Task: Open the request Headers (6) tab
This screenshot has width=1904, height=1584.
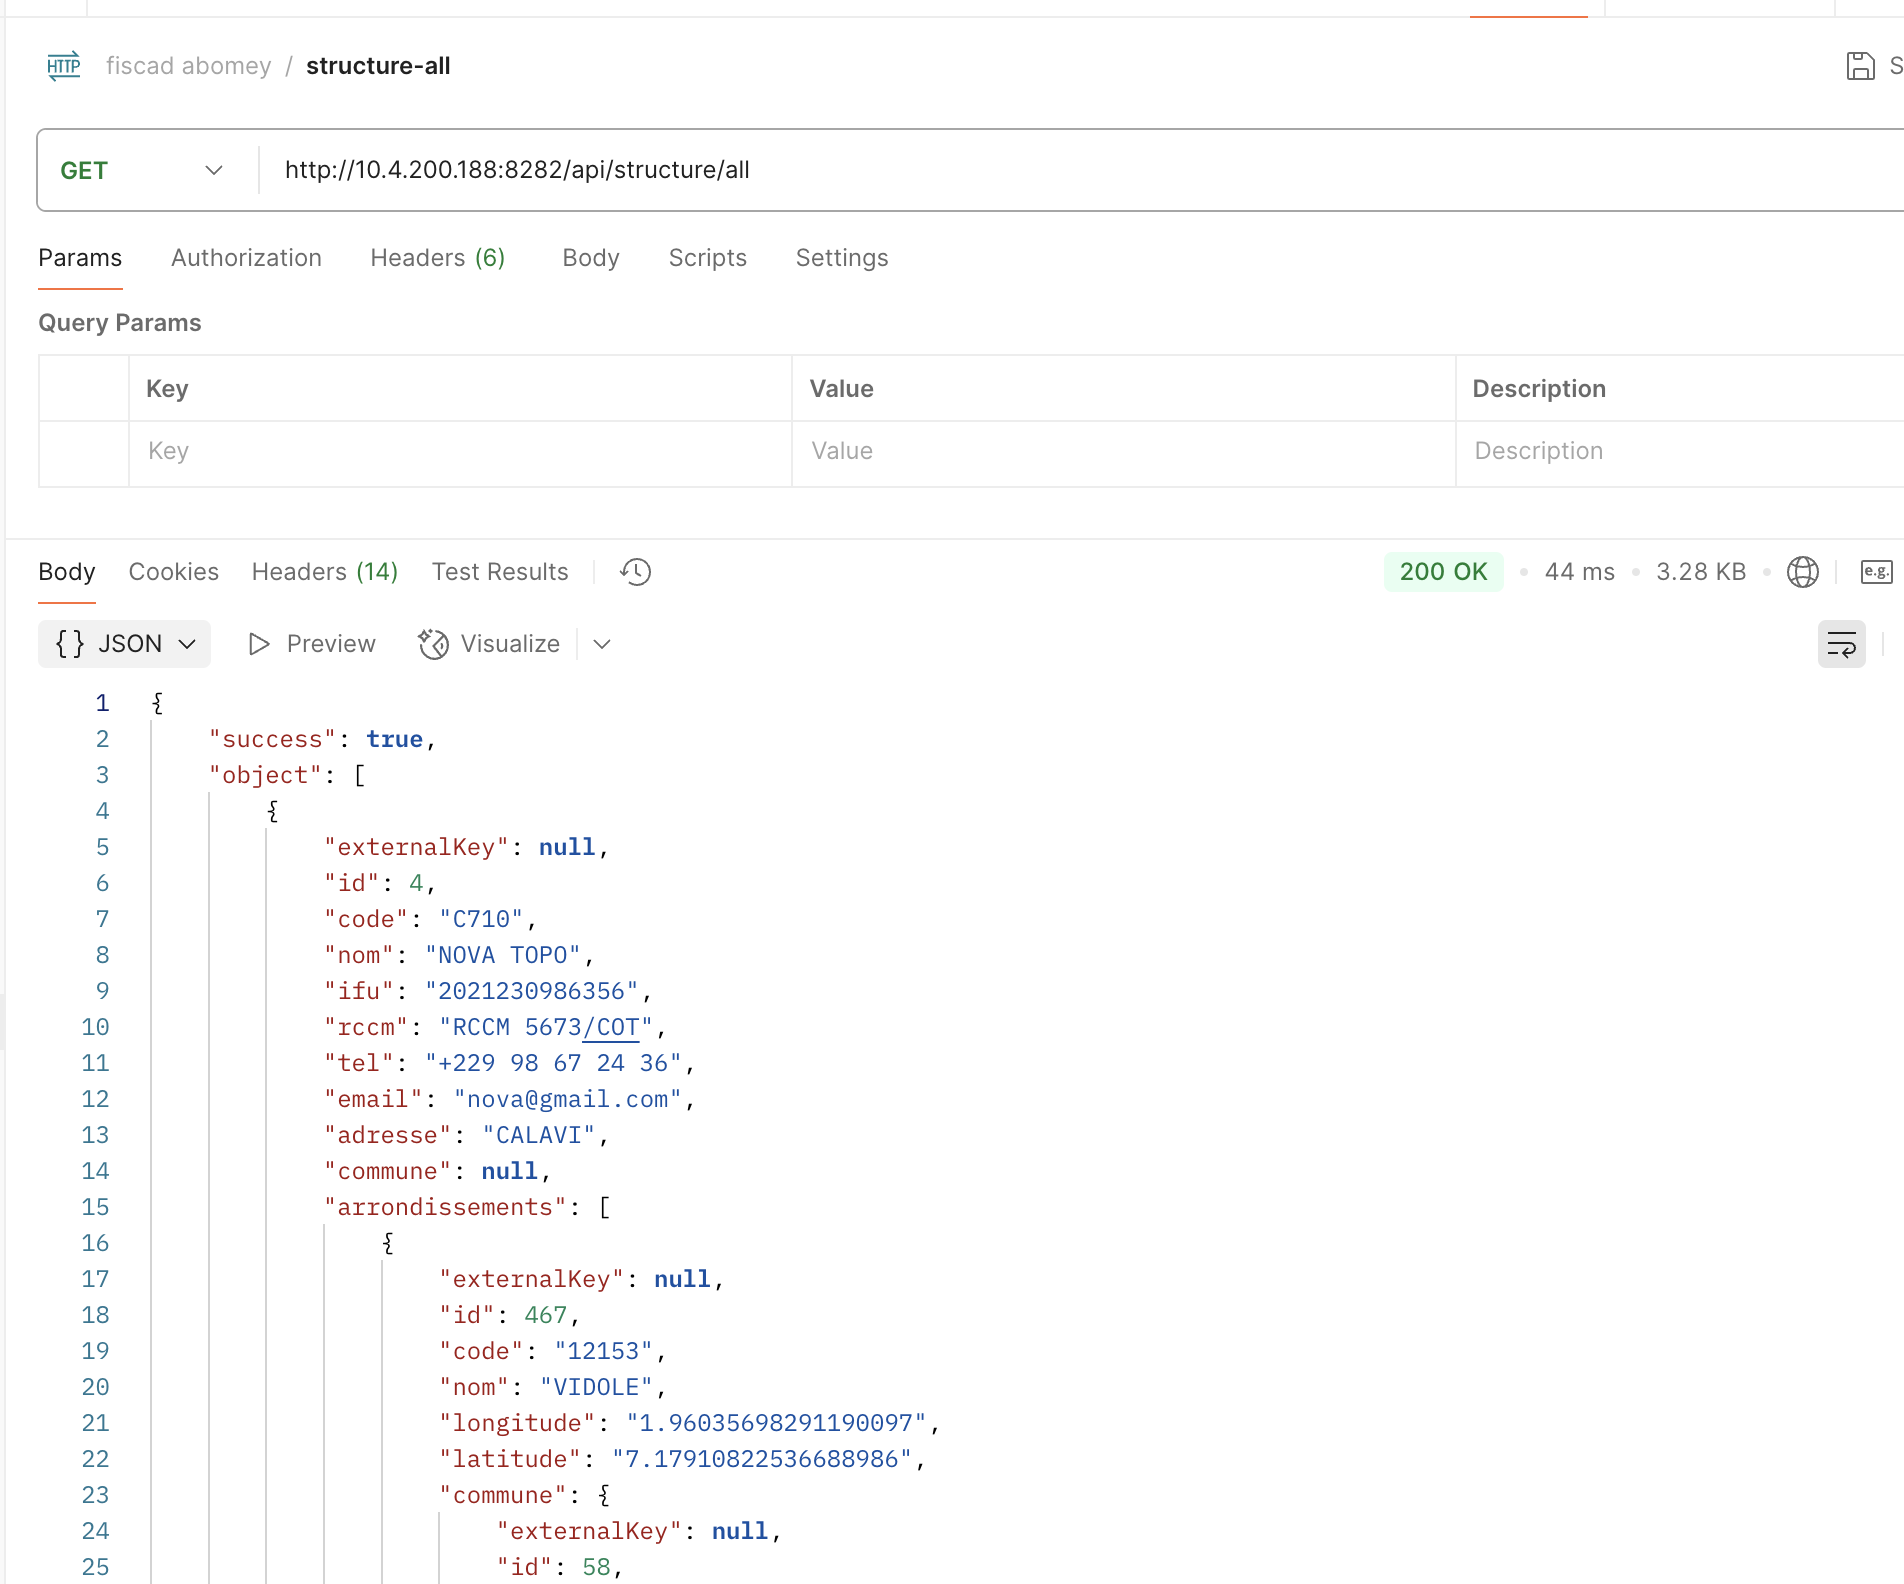Action: click(437, 258)
